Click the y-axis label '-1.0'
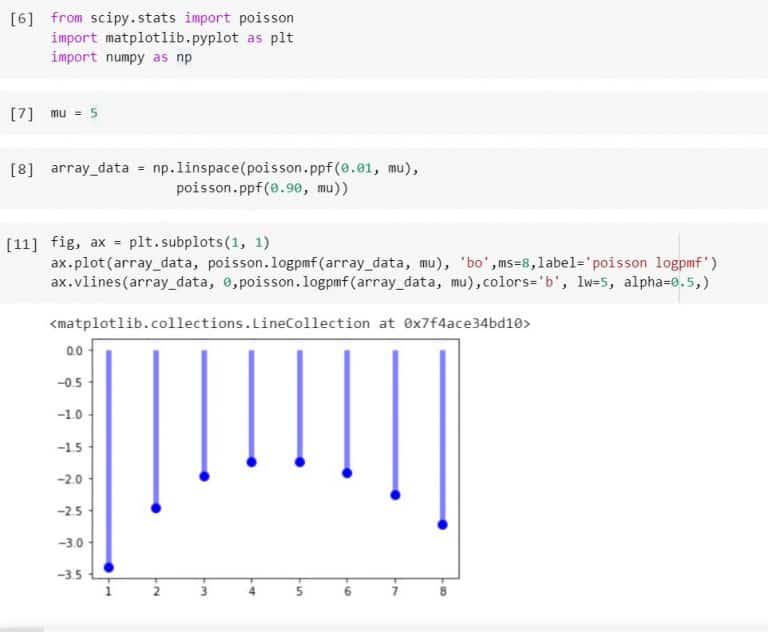This screenshot has height=632, width=768. pyautogui.click(x=70, y=414)
